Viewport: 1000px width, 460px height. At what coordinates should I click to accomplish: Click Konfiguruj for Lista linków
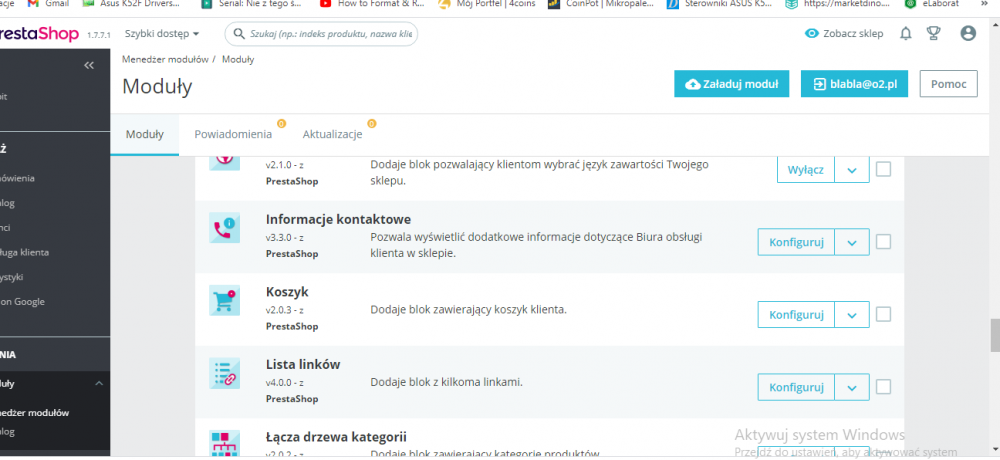click(x=796, y=387)
